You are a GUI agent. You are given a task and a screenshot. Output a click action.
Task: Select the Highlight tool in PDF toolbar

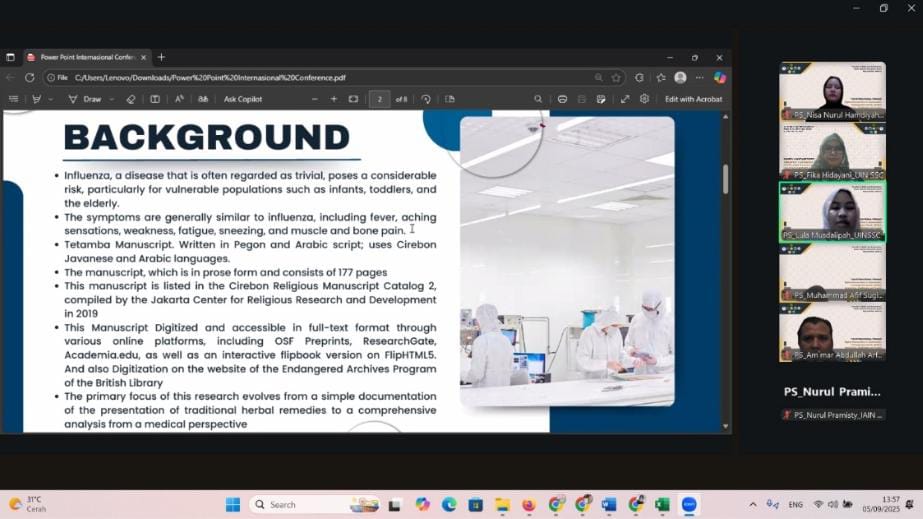pos(36,99)
